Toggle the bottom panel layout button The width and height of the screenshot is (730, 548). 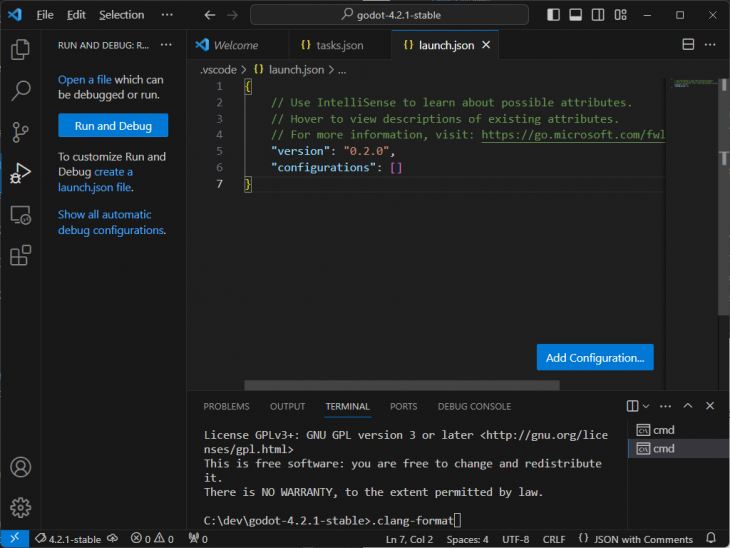point(575,15)
